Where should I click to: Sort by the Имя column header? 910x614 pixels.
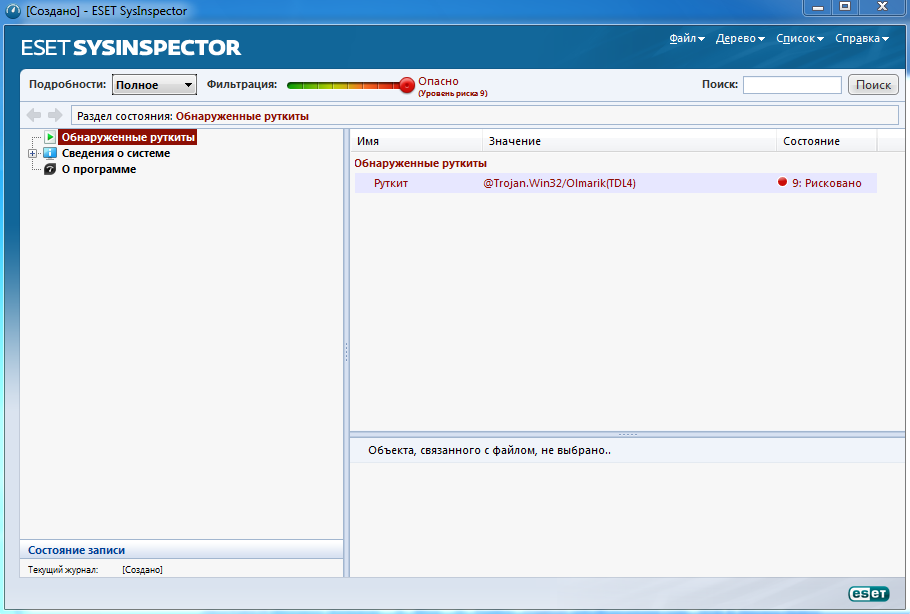(416, 141)
